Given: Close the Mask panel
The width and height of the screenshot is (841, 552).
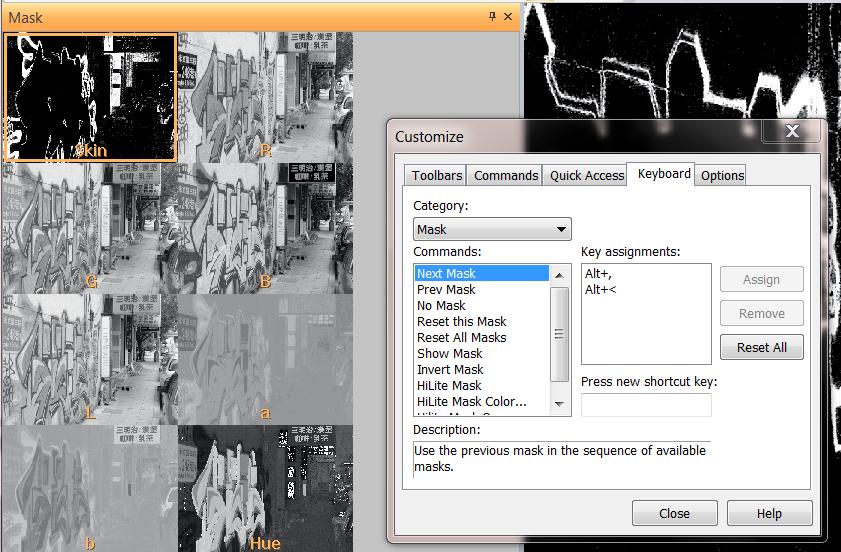Looking at the screenshot, I should click(x=507, y=17).
